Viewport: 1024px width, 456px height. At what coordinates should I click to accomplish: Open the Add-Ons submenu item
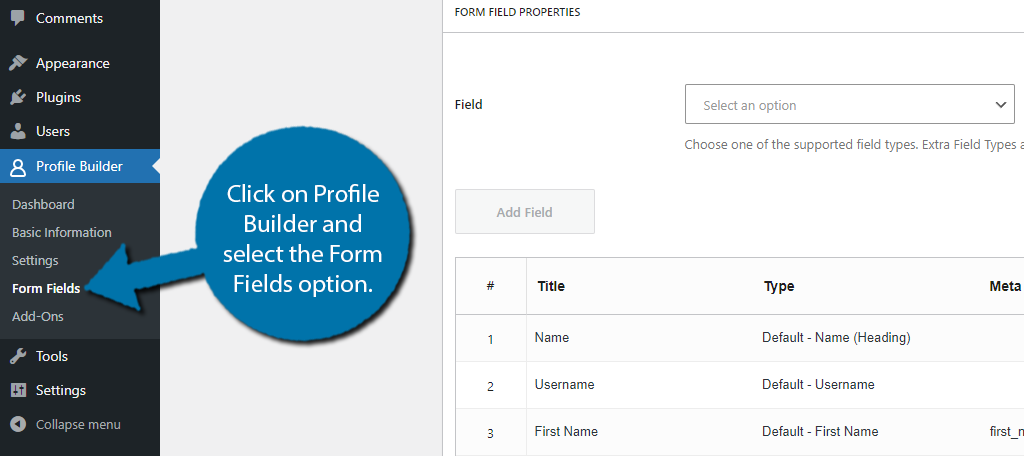(x=38, y=317)
